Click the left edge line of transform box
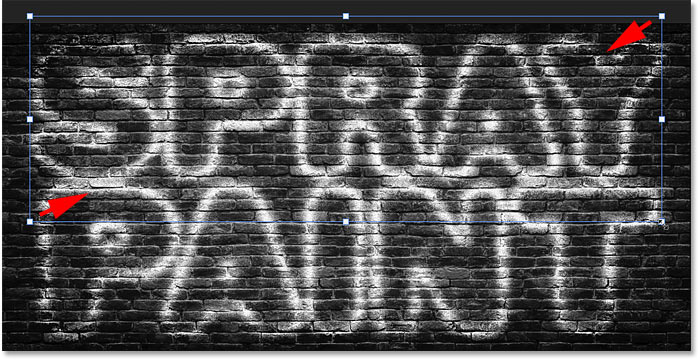 click(30, 67)
